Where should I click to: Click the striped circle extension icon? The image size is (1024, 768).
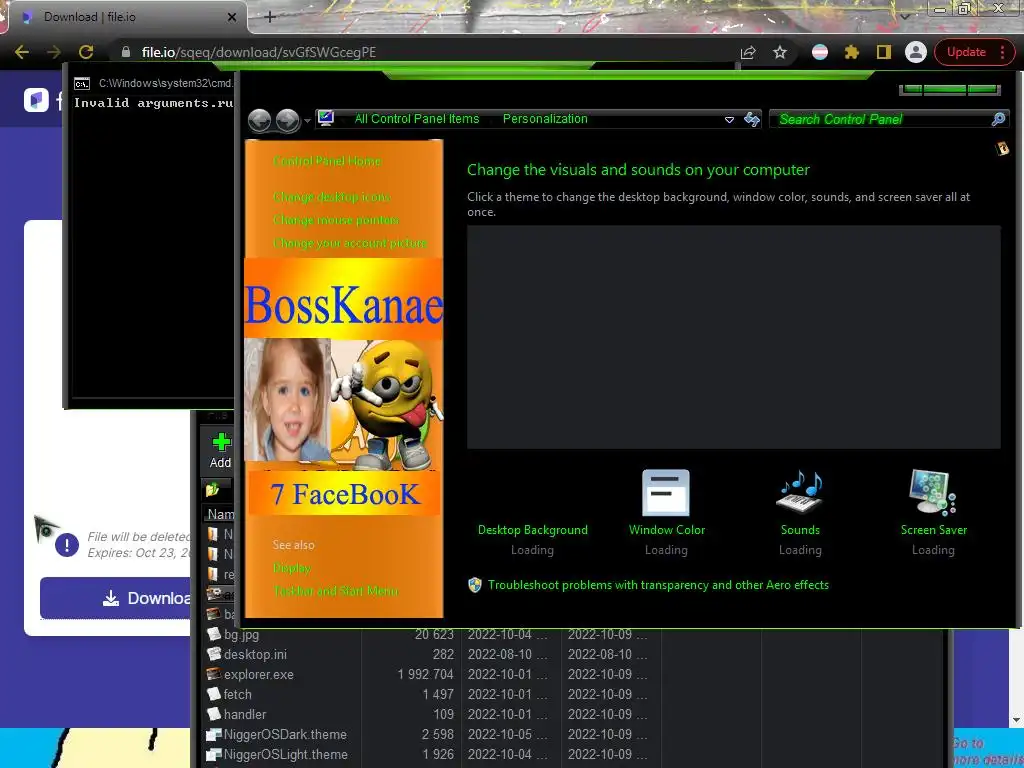[820, 52]
